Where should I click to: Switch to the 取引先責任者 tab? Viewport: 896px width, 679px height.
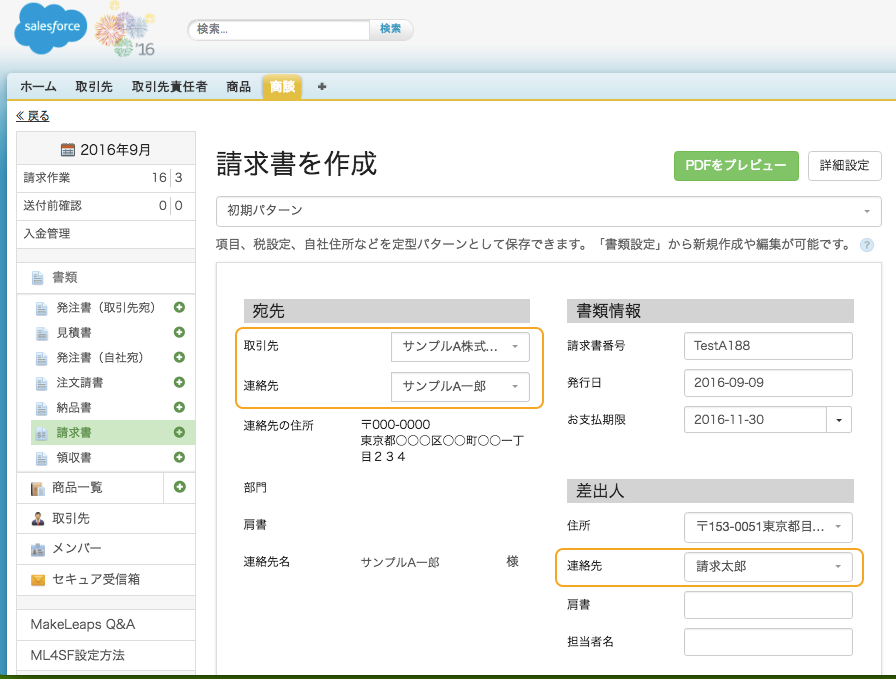point(169,87)
